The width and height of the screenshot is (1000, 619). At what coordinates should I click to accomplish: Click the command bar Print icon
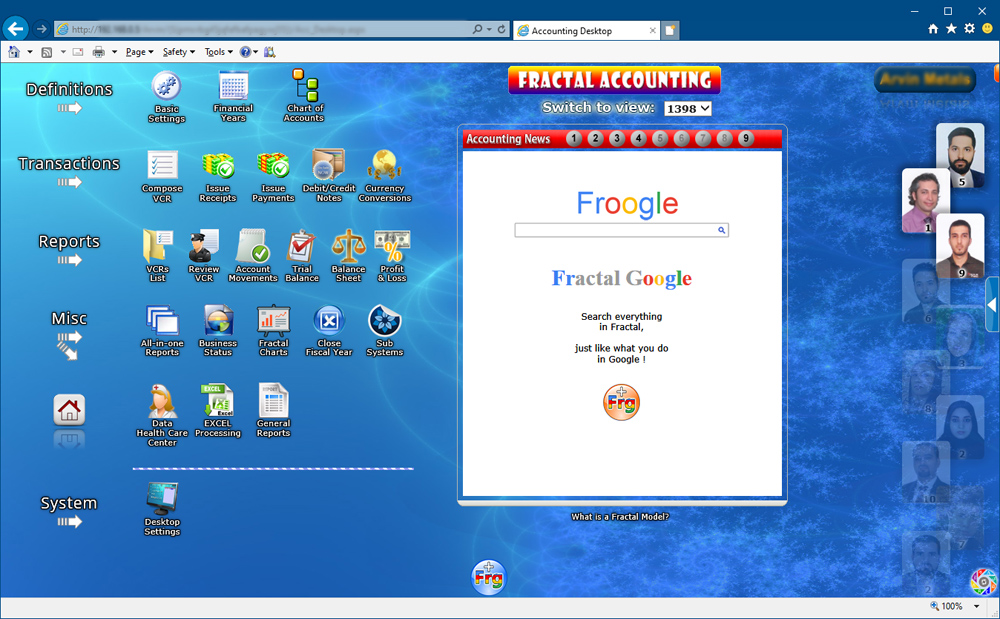[99, 52]
